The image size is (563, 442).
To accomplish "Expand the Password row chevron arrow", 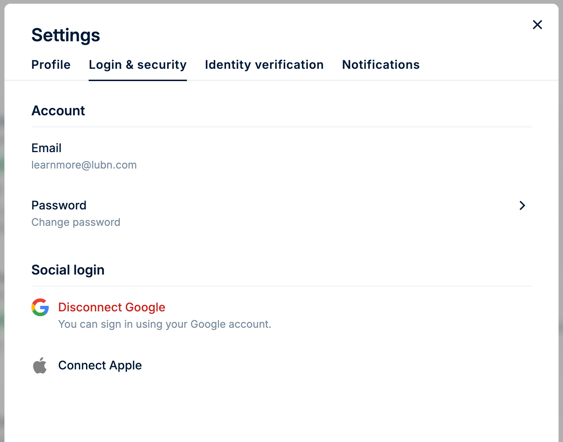I will (x=522, y=205).
